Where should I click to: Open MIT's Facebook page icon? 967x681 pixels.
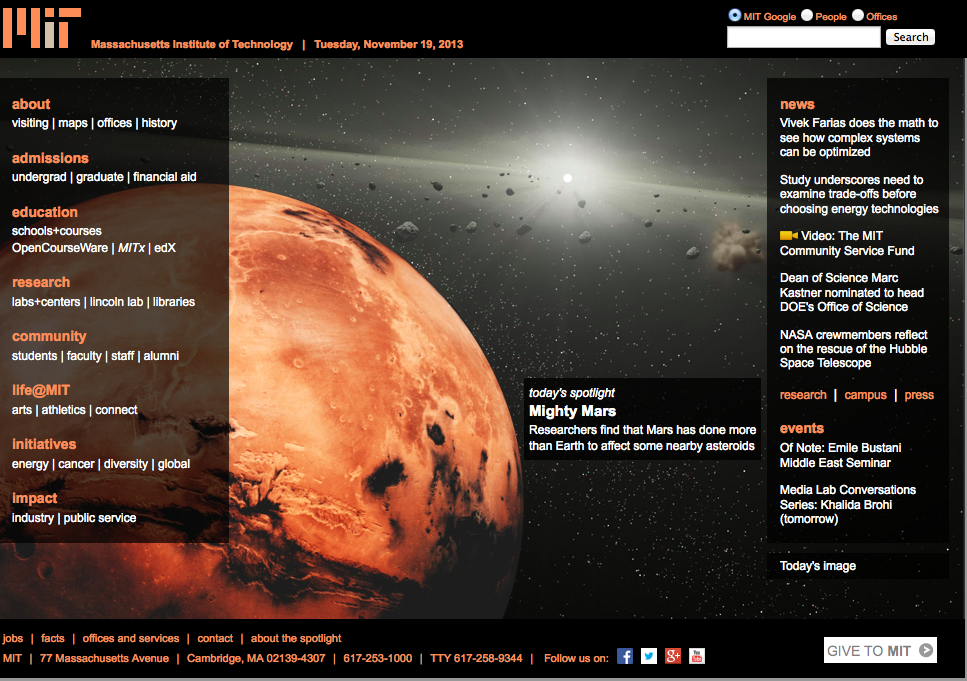(624, 656)
